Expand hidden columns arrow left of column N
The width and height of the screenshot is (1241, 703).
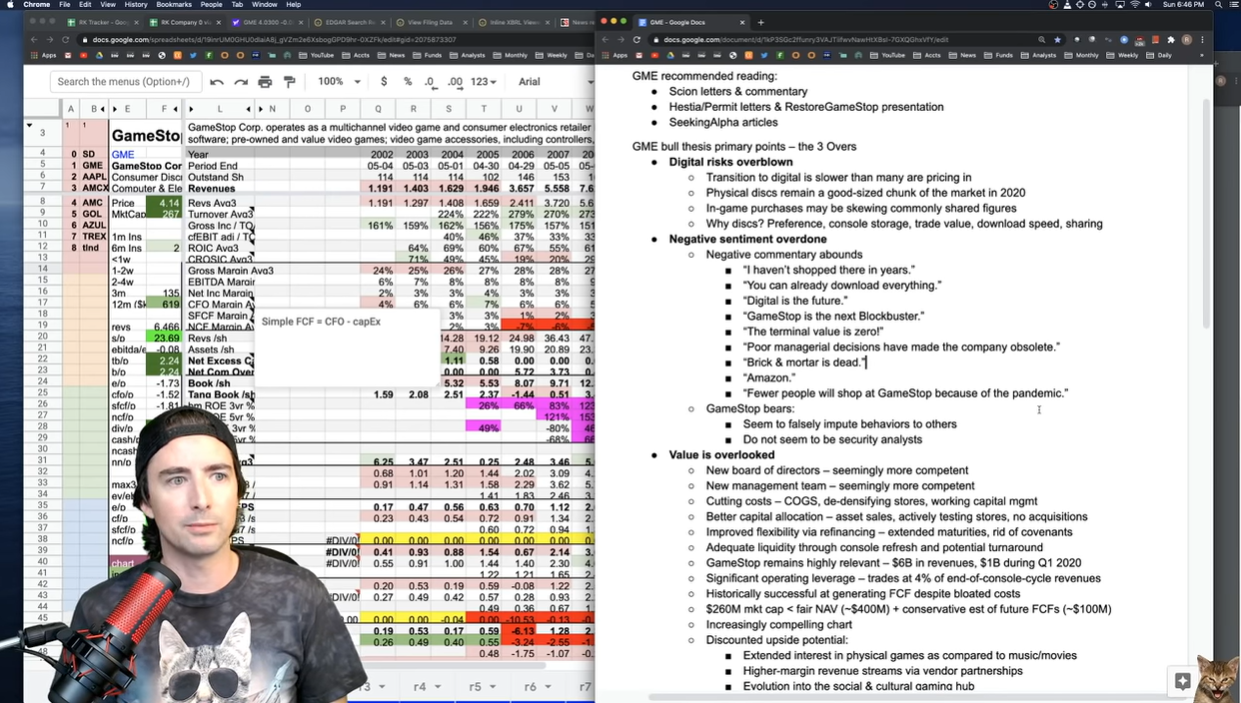(x=260, y=109)
